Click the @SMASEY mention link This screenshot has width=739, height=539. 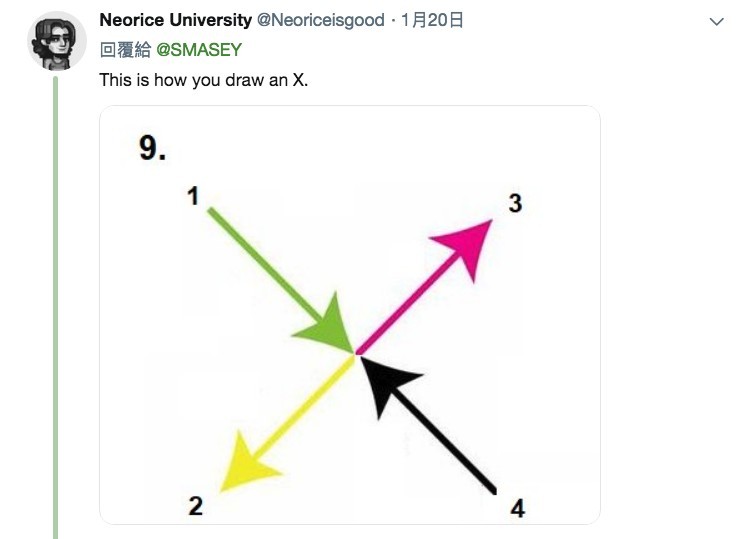(x=199, y=50)
